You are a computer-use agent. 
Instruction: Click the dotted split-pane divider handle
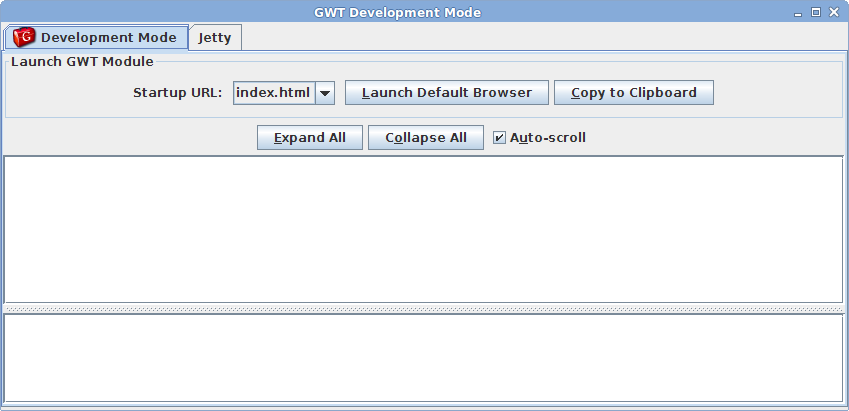pyautogui.click(x=423, y=309)
